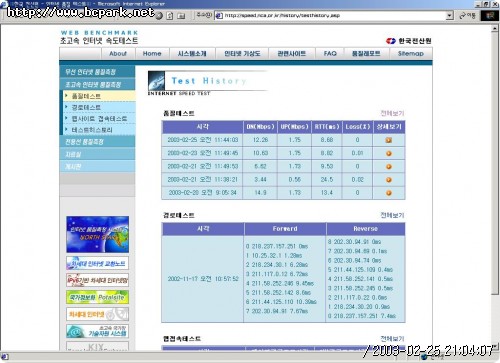The height and width of the screenshot is (363, 500).
Task: Click the 이동 (Go) button beside address bar
Action: (x=468, y=15)
